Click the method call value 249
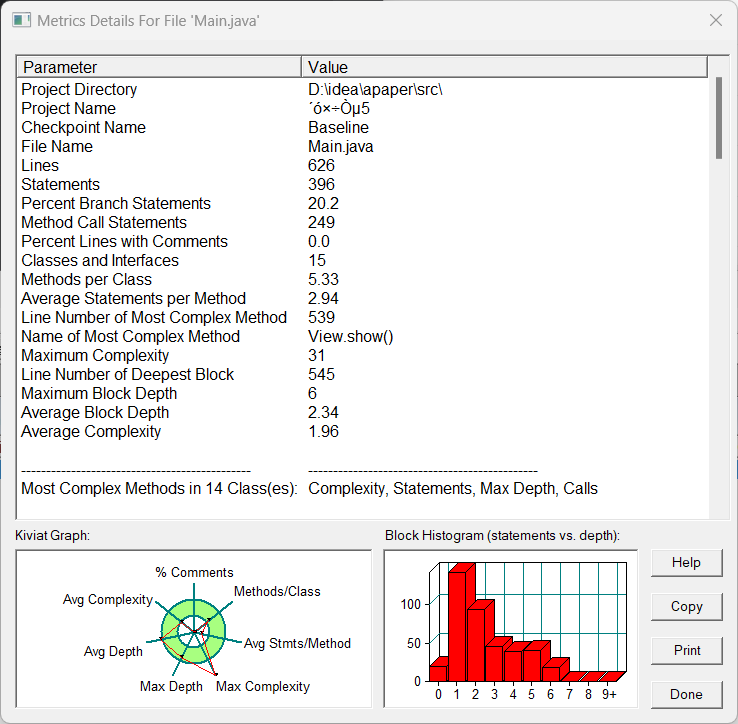This screenshot has height=724, width=738. [321, 222]
